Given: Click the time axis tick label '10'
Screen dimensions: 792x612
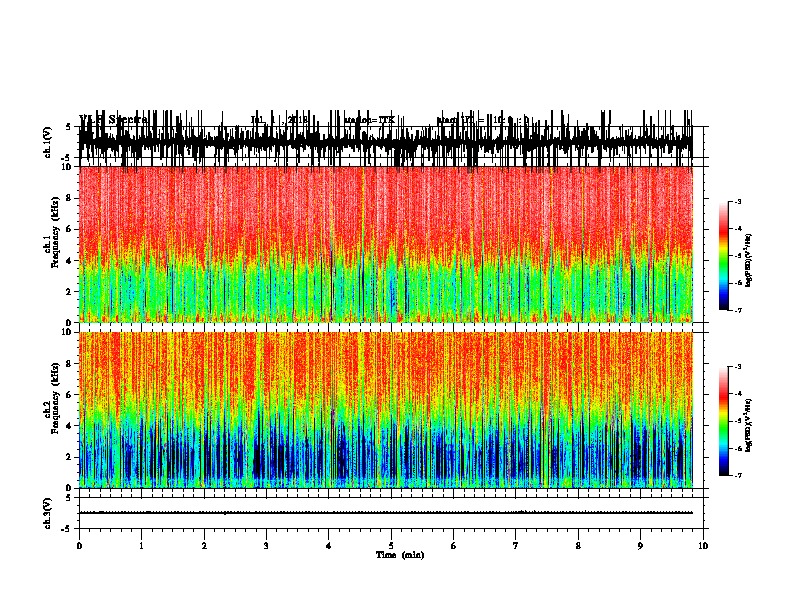Looking at the screenshot, I should tap(703, 546).
